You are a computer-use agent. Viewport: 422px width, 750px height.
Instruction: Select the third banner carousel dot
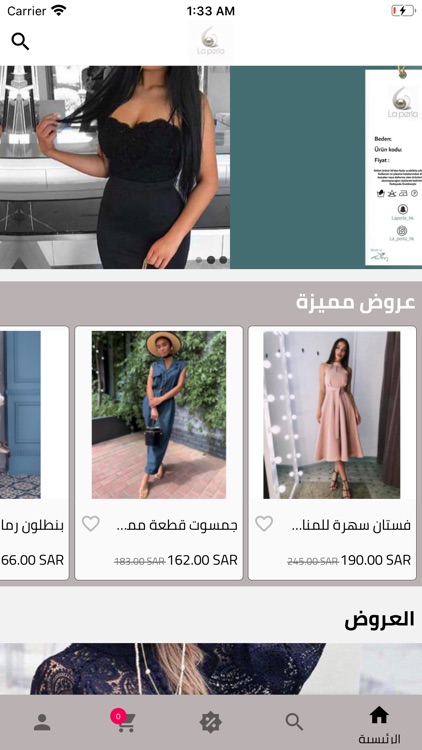pos(223,260)
